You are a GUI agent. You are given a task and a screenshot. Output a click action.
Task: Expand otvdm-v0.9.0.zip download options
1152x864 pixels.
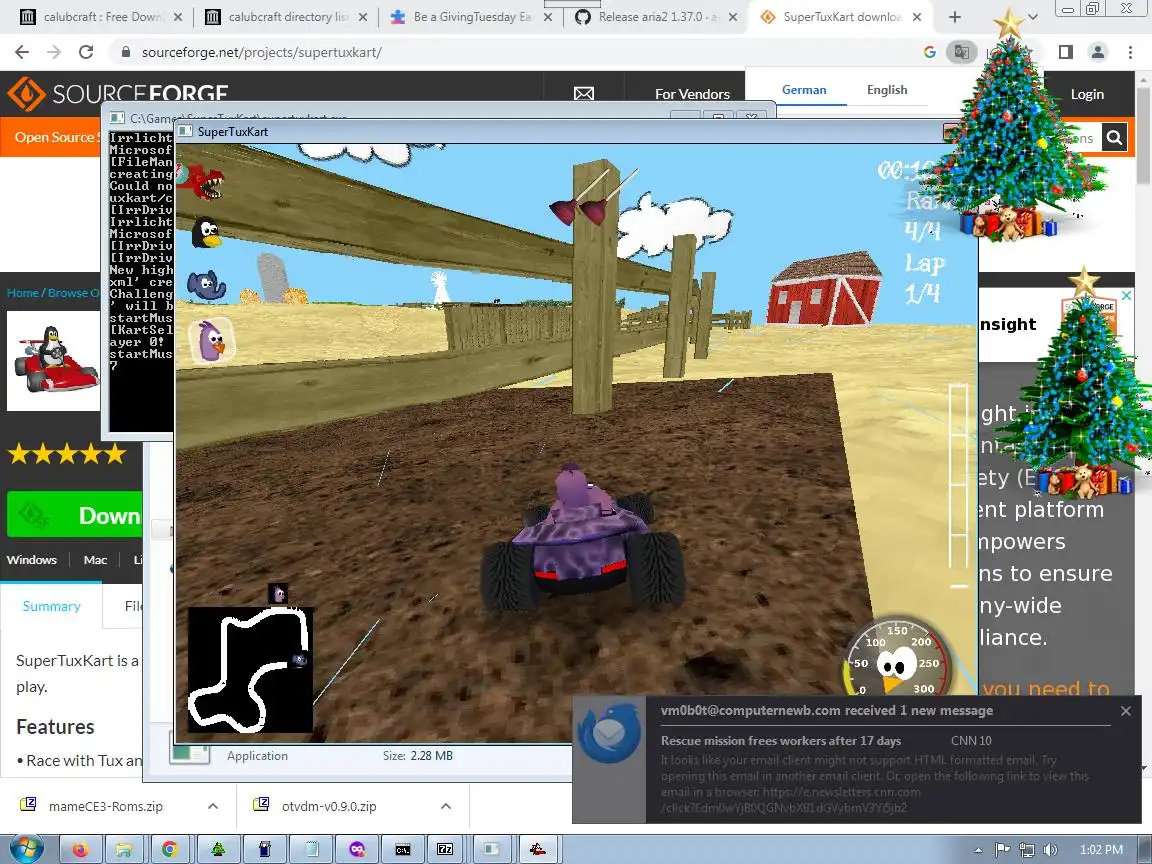click(445, 806)
